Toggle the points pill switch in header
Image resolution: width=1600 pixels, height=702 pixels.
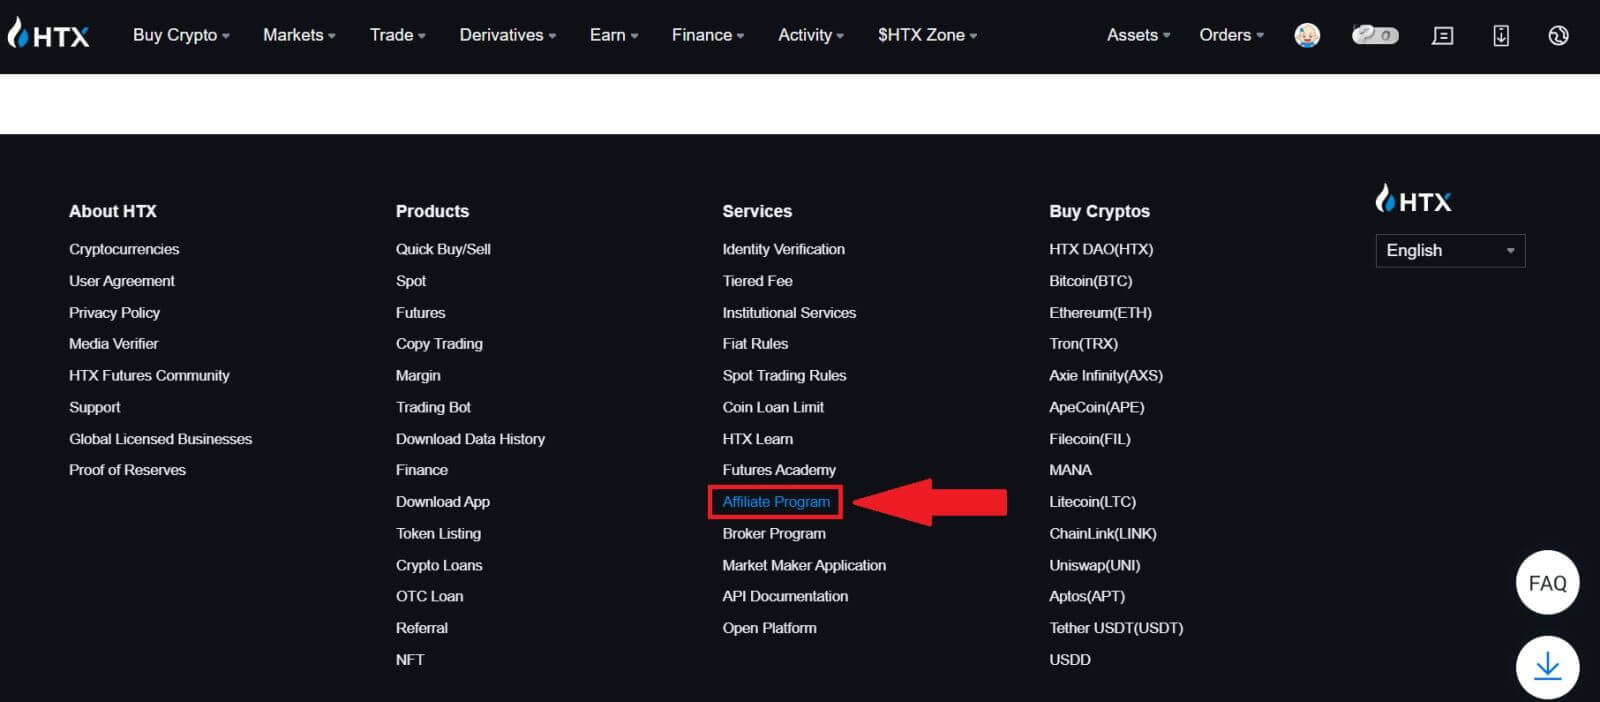click(x=1375, y=35)
